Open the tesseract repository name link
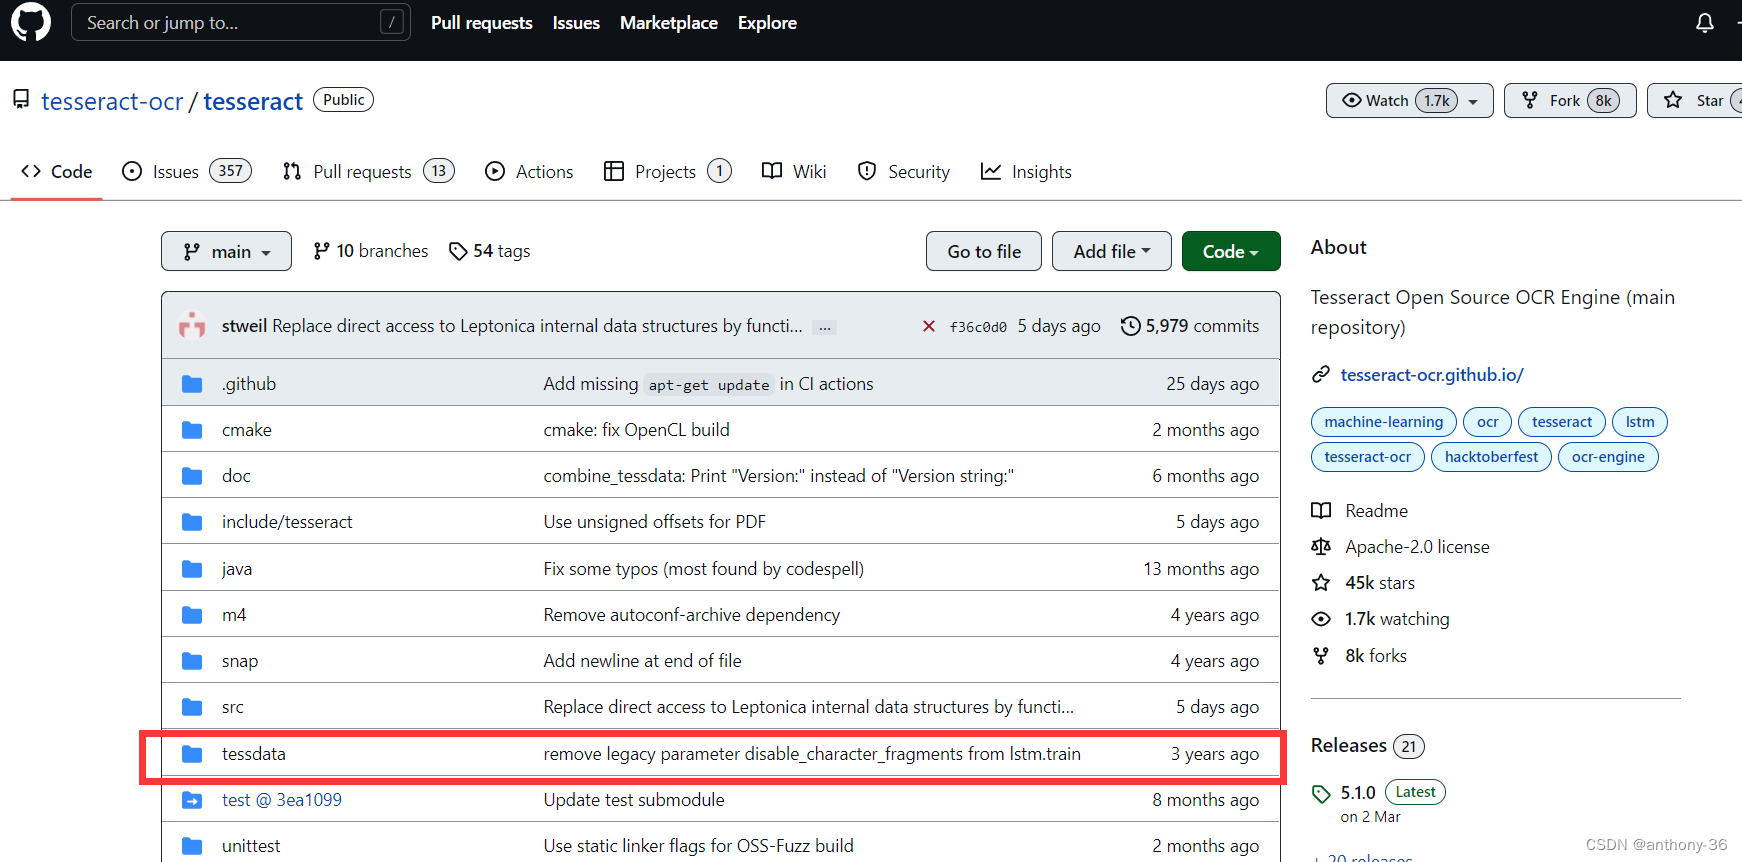Screen dimensions: 1742x862 253,101
